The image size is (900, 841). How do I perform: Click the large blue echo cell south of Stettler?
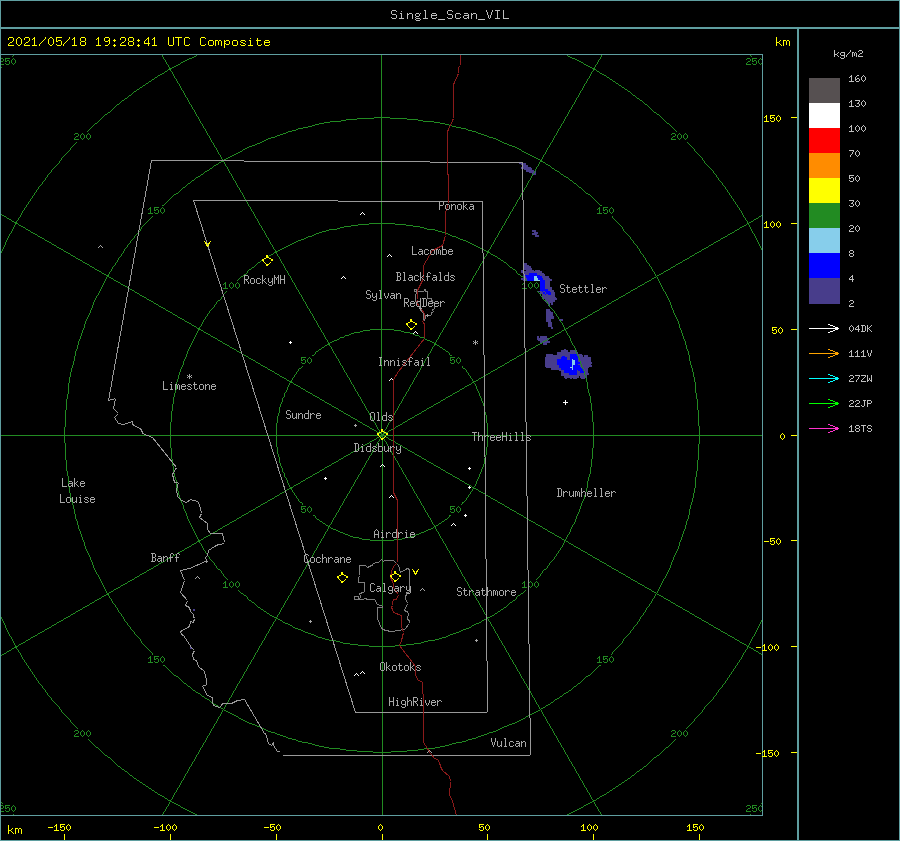[568, 363]
